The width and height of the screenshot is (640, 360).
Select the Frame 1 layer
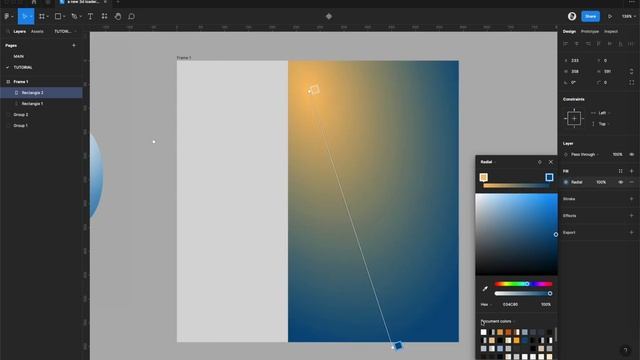(21, 82)
